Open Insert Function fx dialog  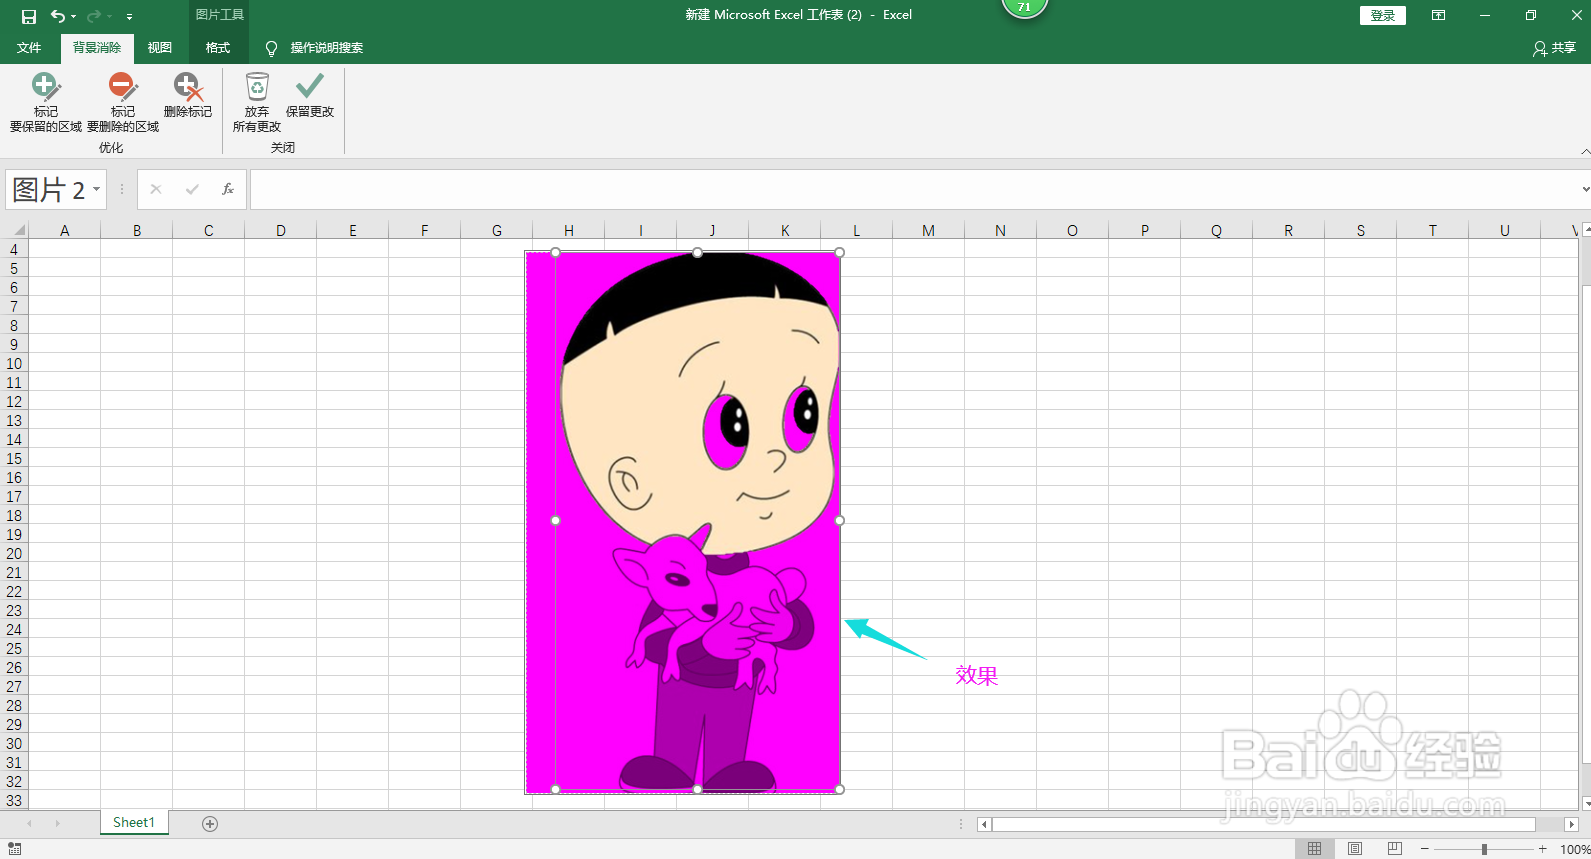228,189
